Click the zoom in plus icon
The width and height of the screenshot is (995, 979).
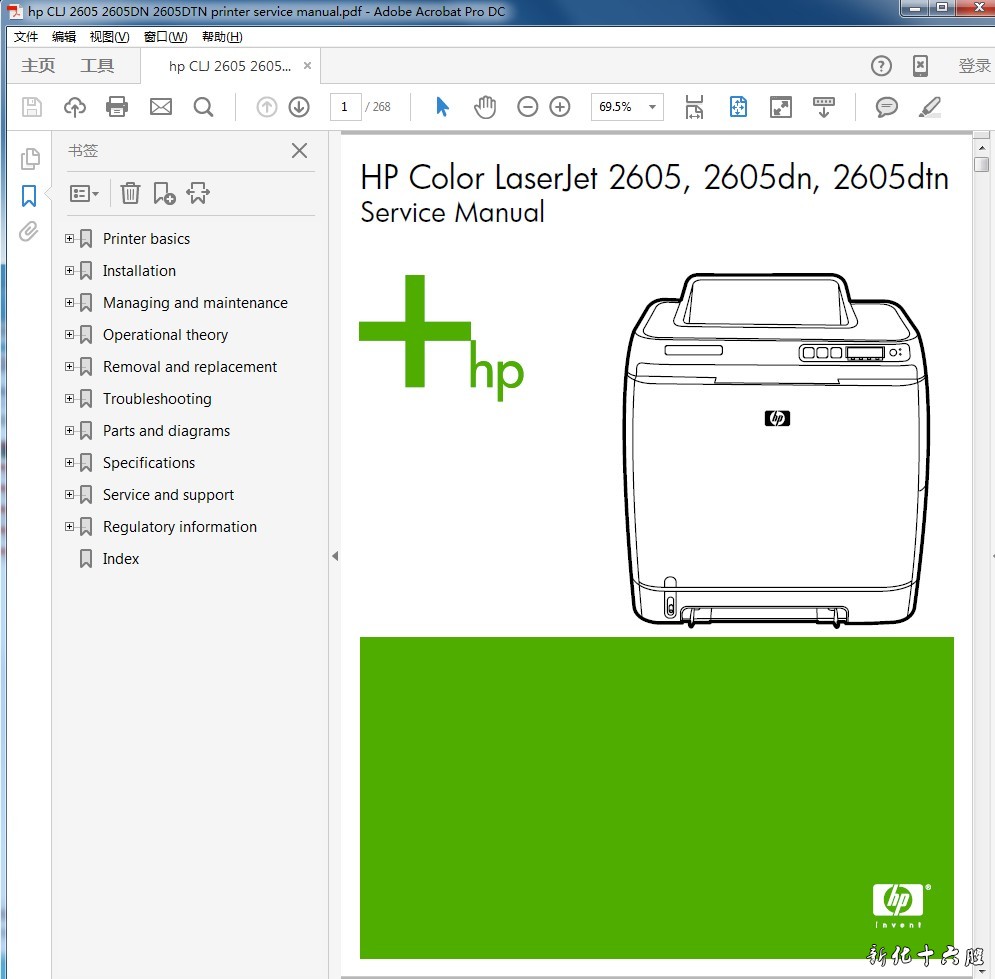560,107
